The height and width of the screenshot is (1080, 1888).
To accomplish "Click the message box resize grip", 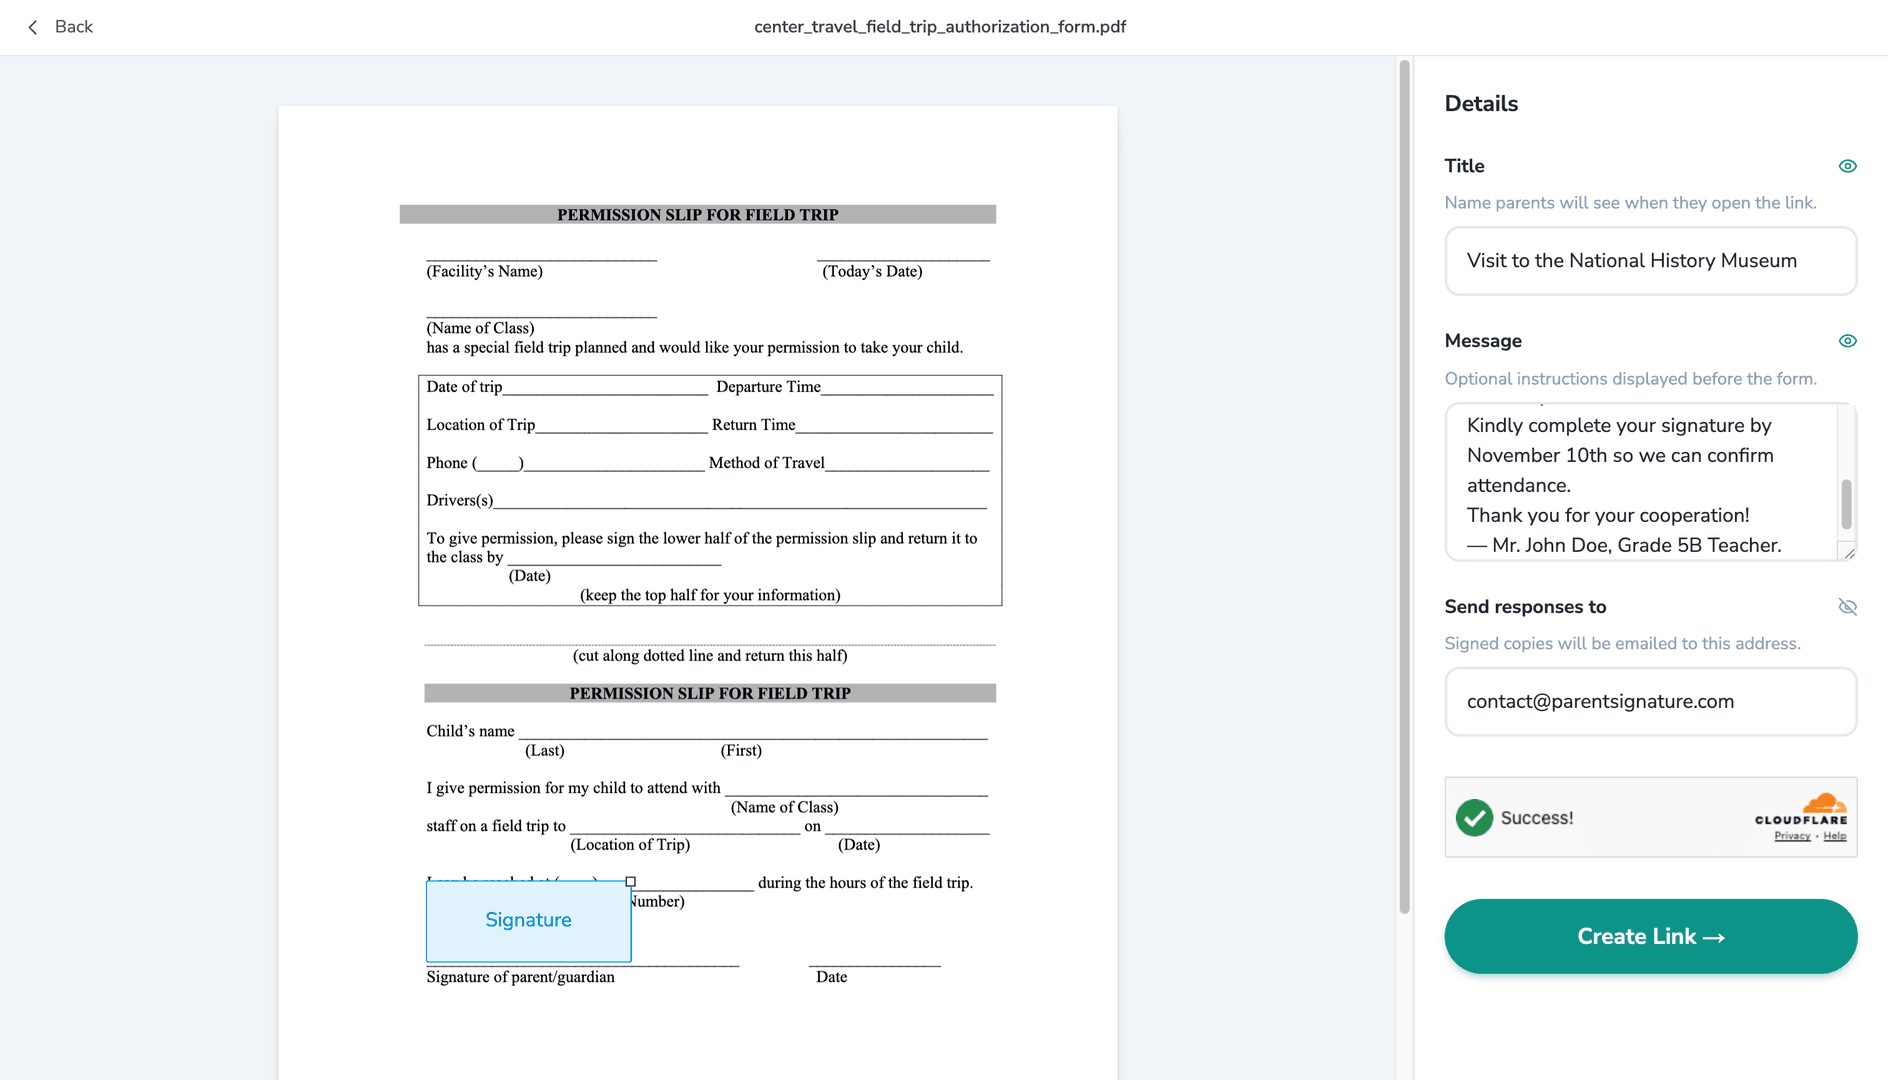I will pyautogui.click(x=1849, y=553).
